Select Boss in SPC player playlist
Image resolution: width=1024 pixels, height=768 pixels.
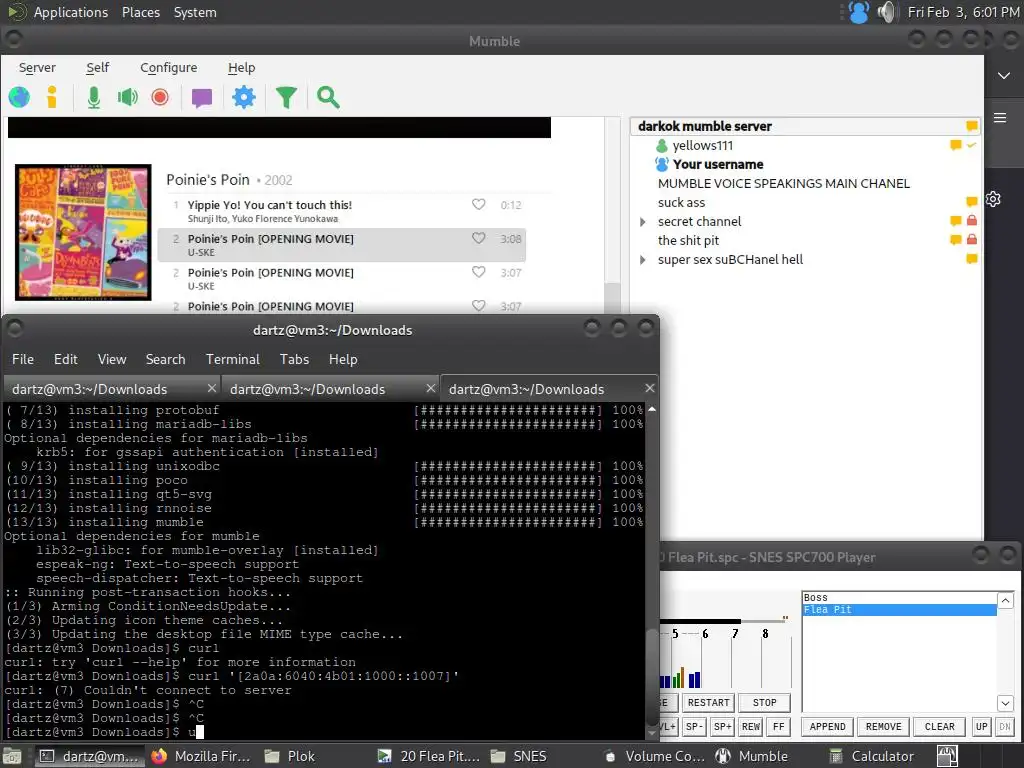[899, 598]
